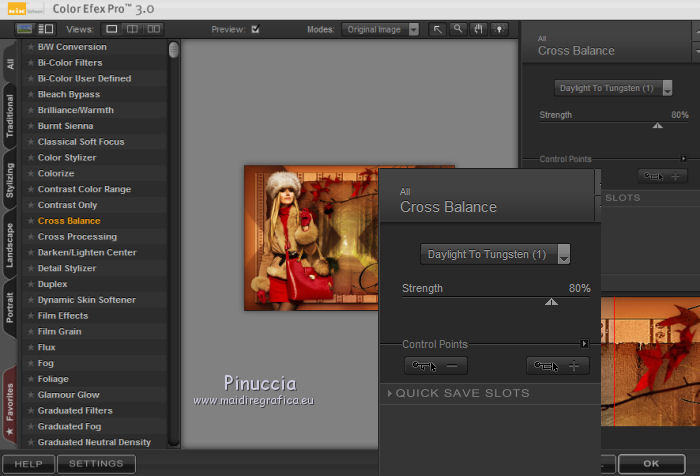This screenshot has width=700, height=476.
Task: Click add control point button in enlarged panel
Action: (558, 366)
